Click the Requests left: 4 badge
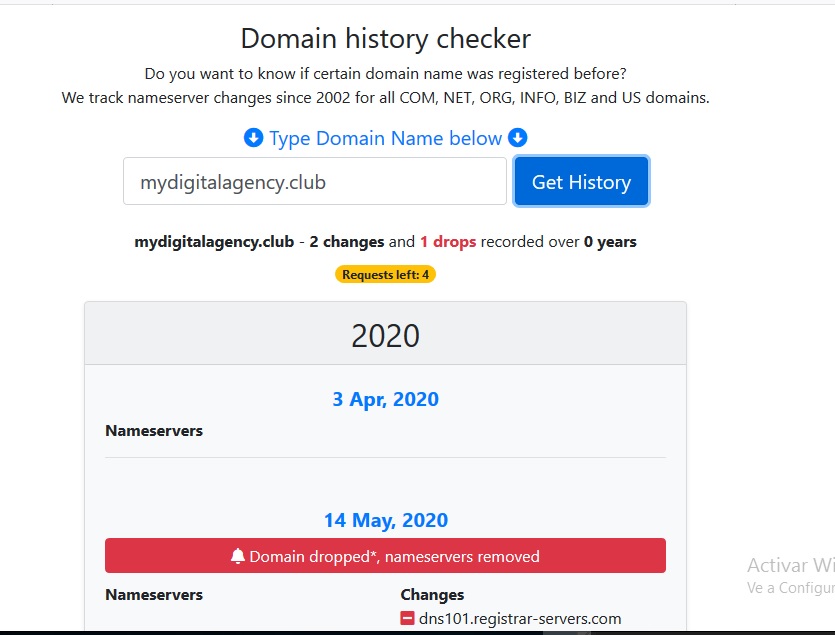 pos(385,274)
